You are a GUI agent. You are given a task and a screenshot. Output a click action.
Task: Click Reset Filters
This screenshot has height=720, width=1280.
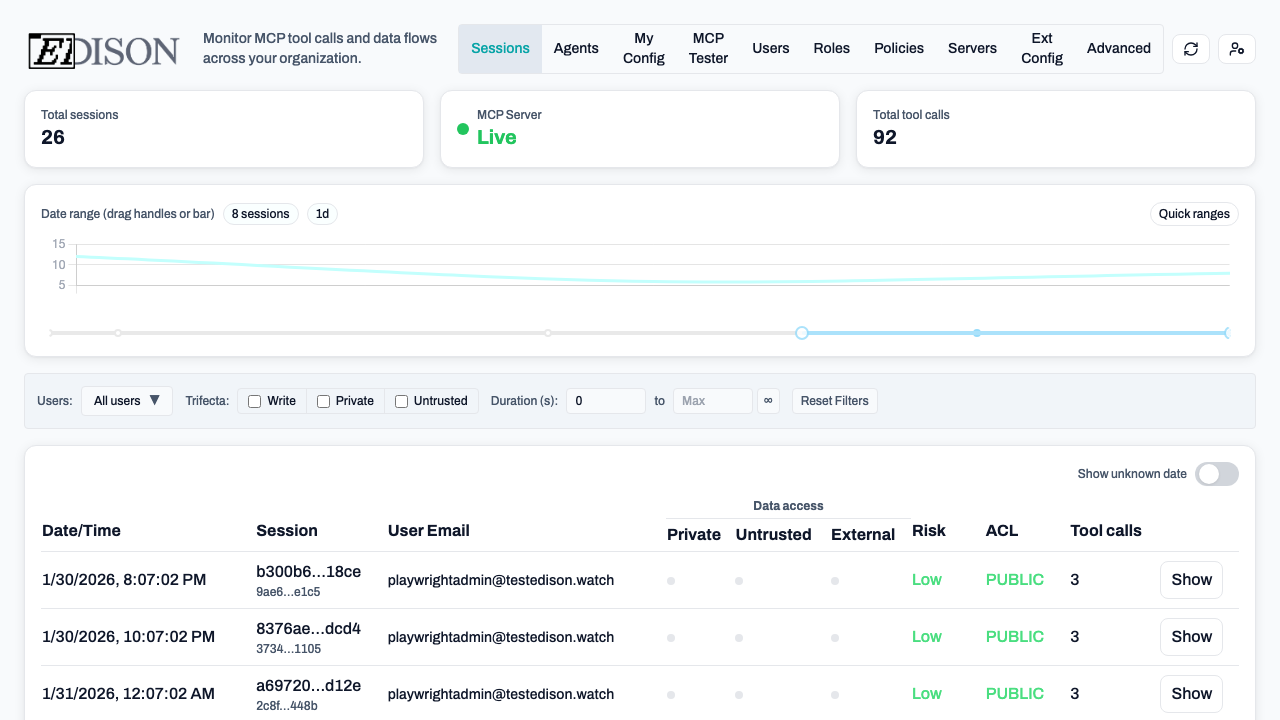tap(834, 400)
